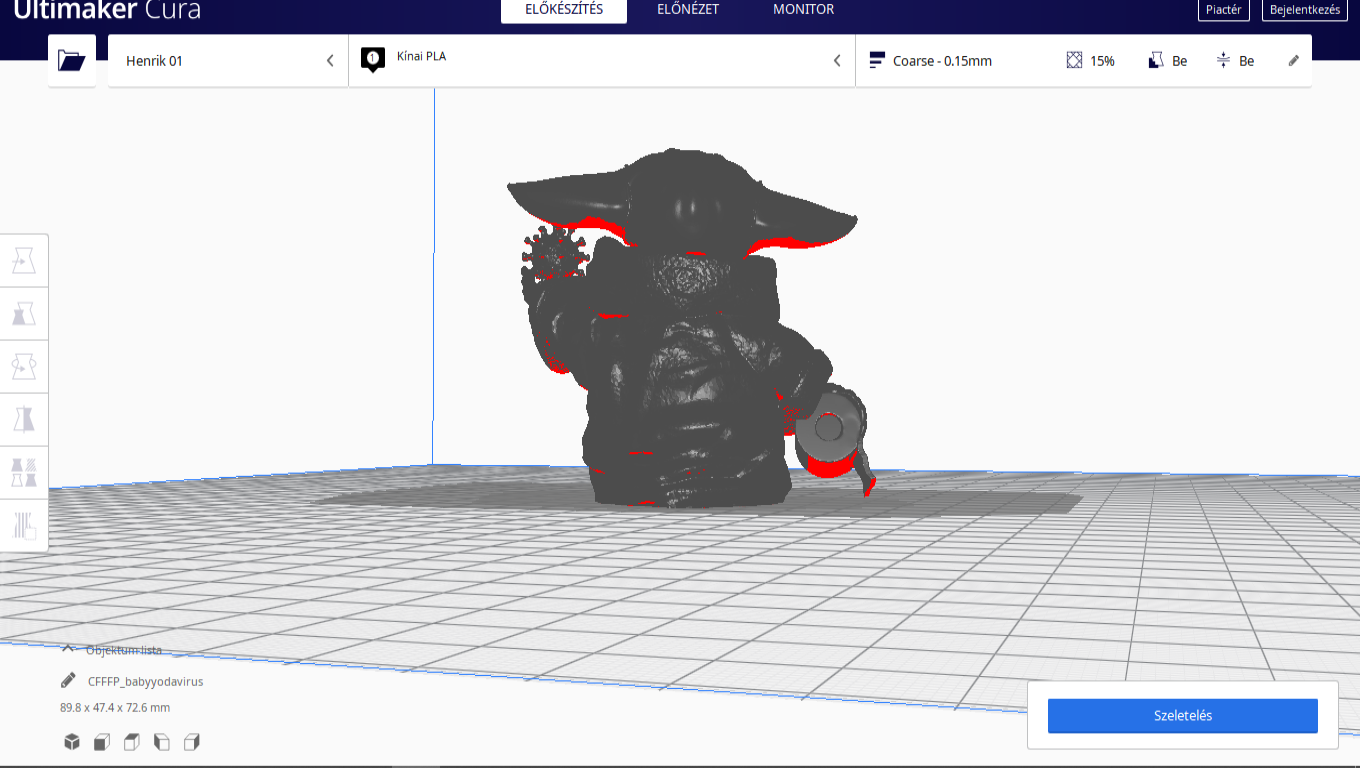Switch to left view cube icon

coord(162,742)
